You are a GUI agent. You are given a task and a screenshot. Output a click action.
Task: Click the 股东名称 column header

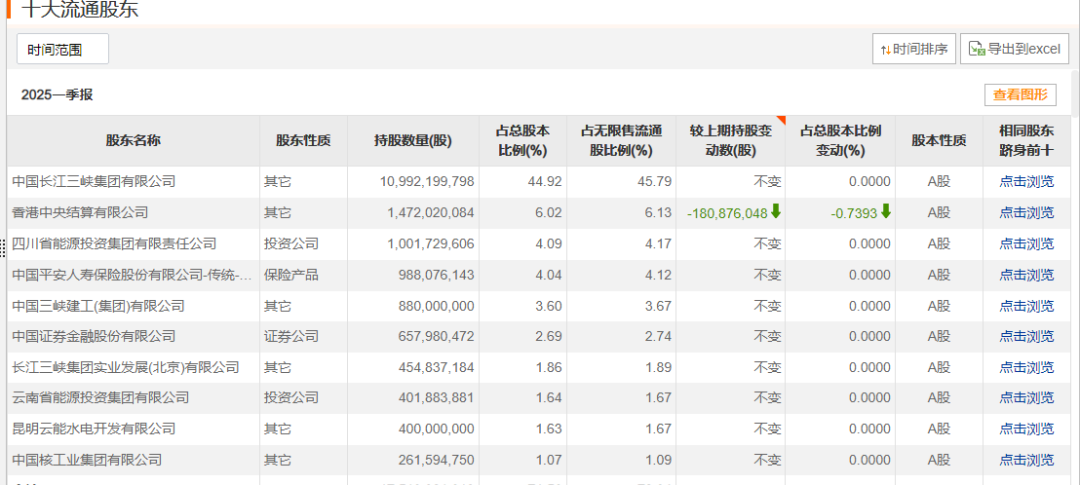tap(133, 141)
